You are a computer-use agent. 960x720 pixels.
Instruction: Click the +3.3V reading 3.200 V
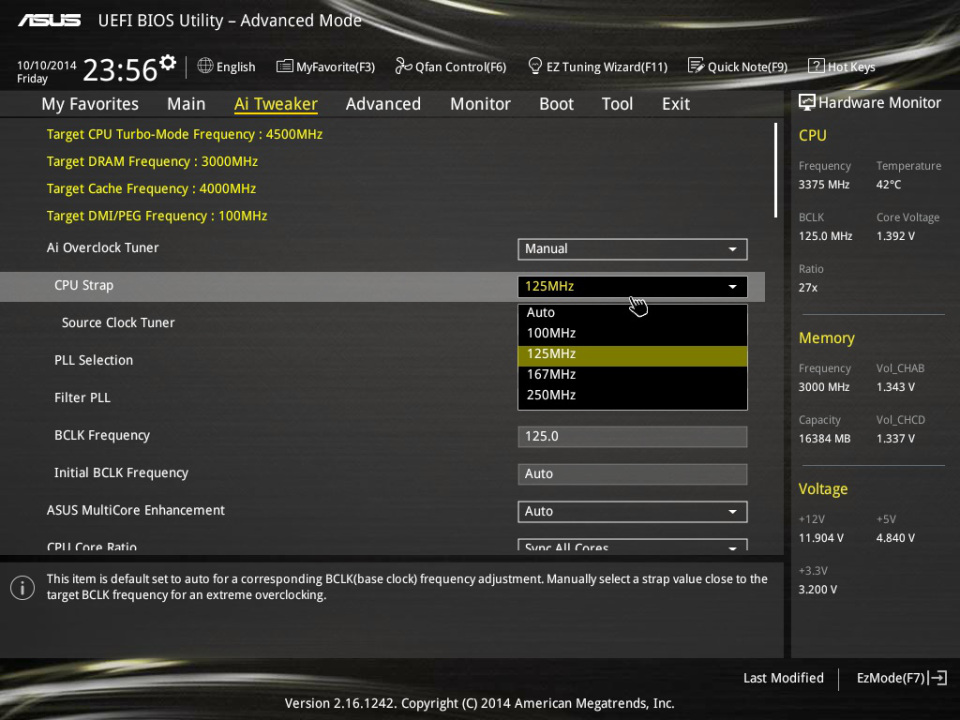point(817,589)
